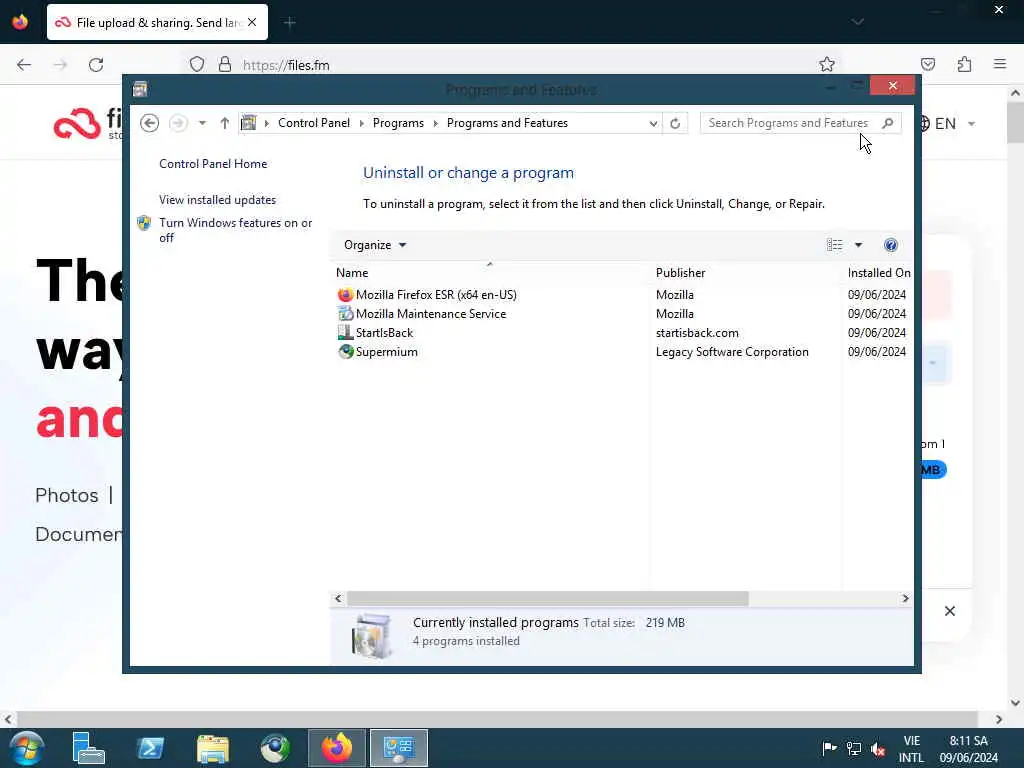Select Mozilla Maintenance Service entry
The width and height of the screenshot is (1024, 768).
(x=431, y=314)
